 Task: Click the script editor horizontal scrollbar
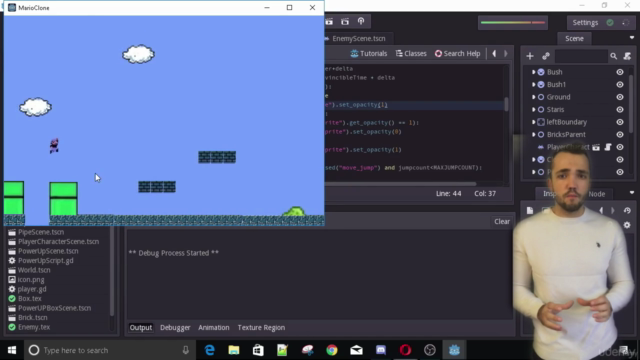[400, 184]
